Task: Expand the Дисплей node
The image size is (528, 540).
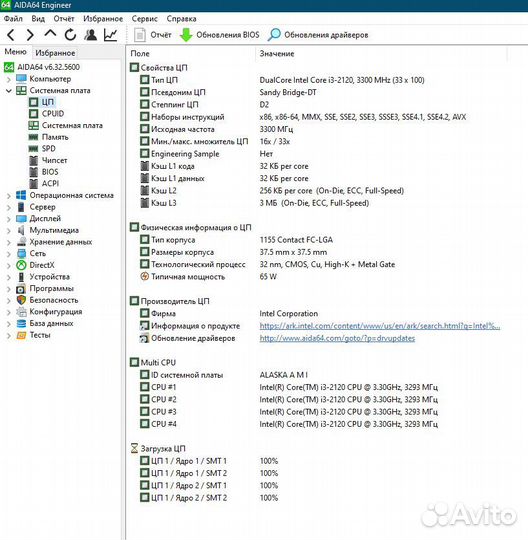Action: click(9, 219)
